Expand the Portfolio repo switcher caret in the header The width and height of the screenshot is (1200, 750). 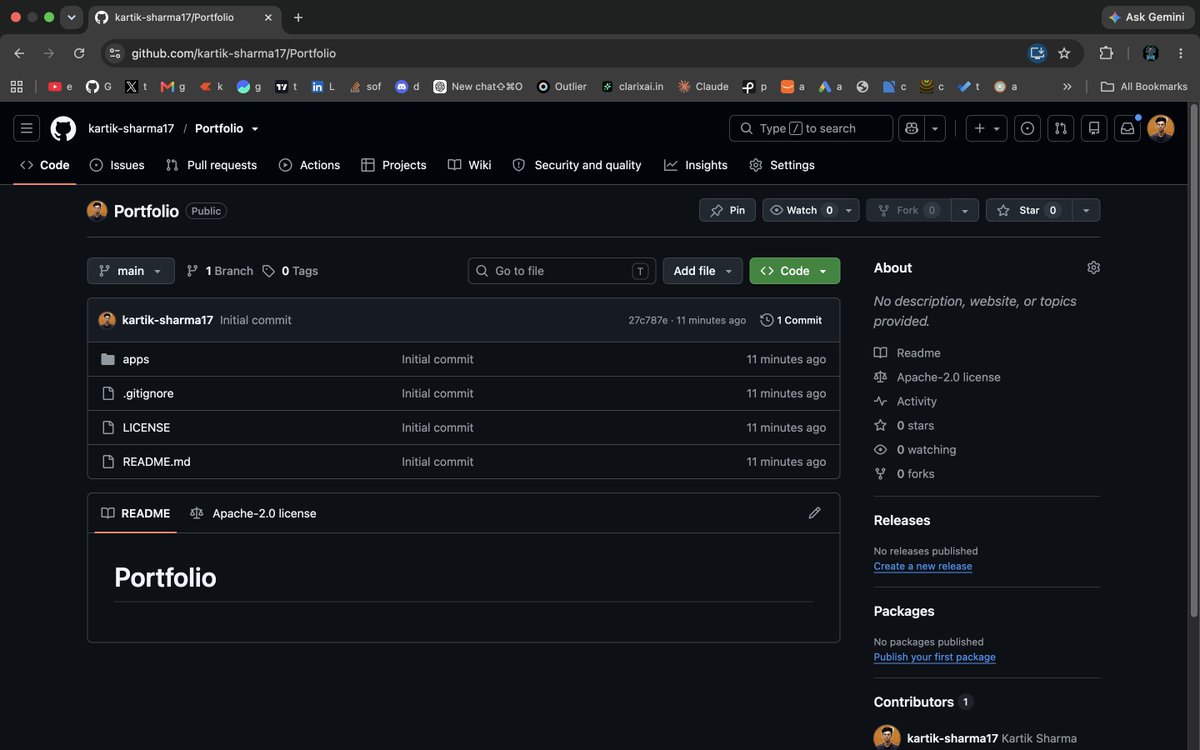click(255, 129)
